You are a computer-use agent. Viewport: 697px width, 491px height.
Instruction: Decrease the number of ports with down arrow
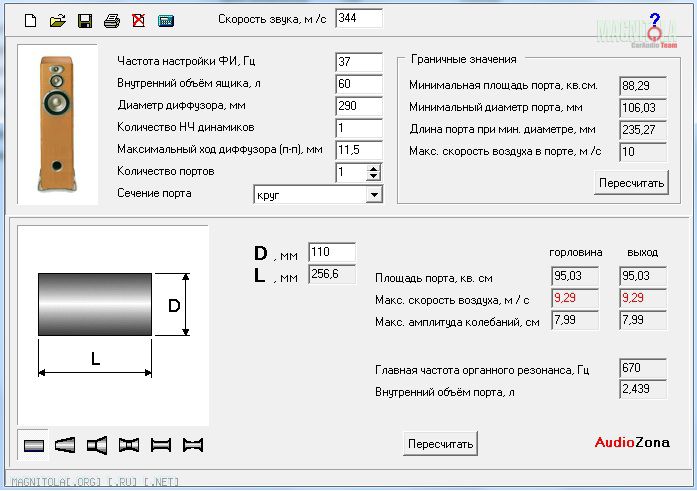(374, 176)
